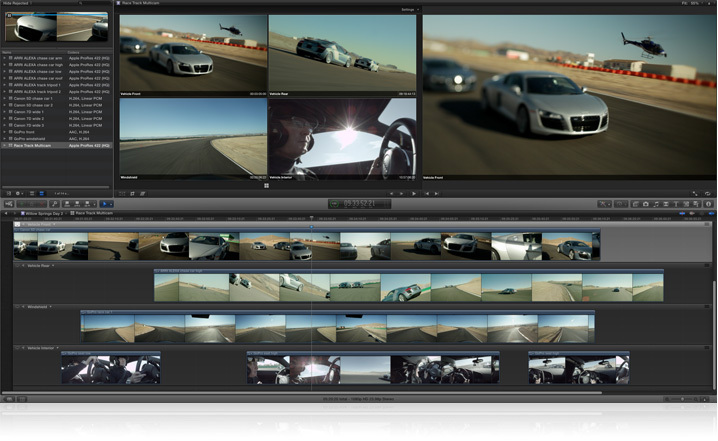Image resolution: width=718 pixels, height=441 pixels.
Task: Click the timeline horizontal scrollbar
Action: coord(302,393)
